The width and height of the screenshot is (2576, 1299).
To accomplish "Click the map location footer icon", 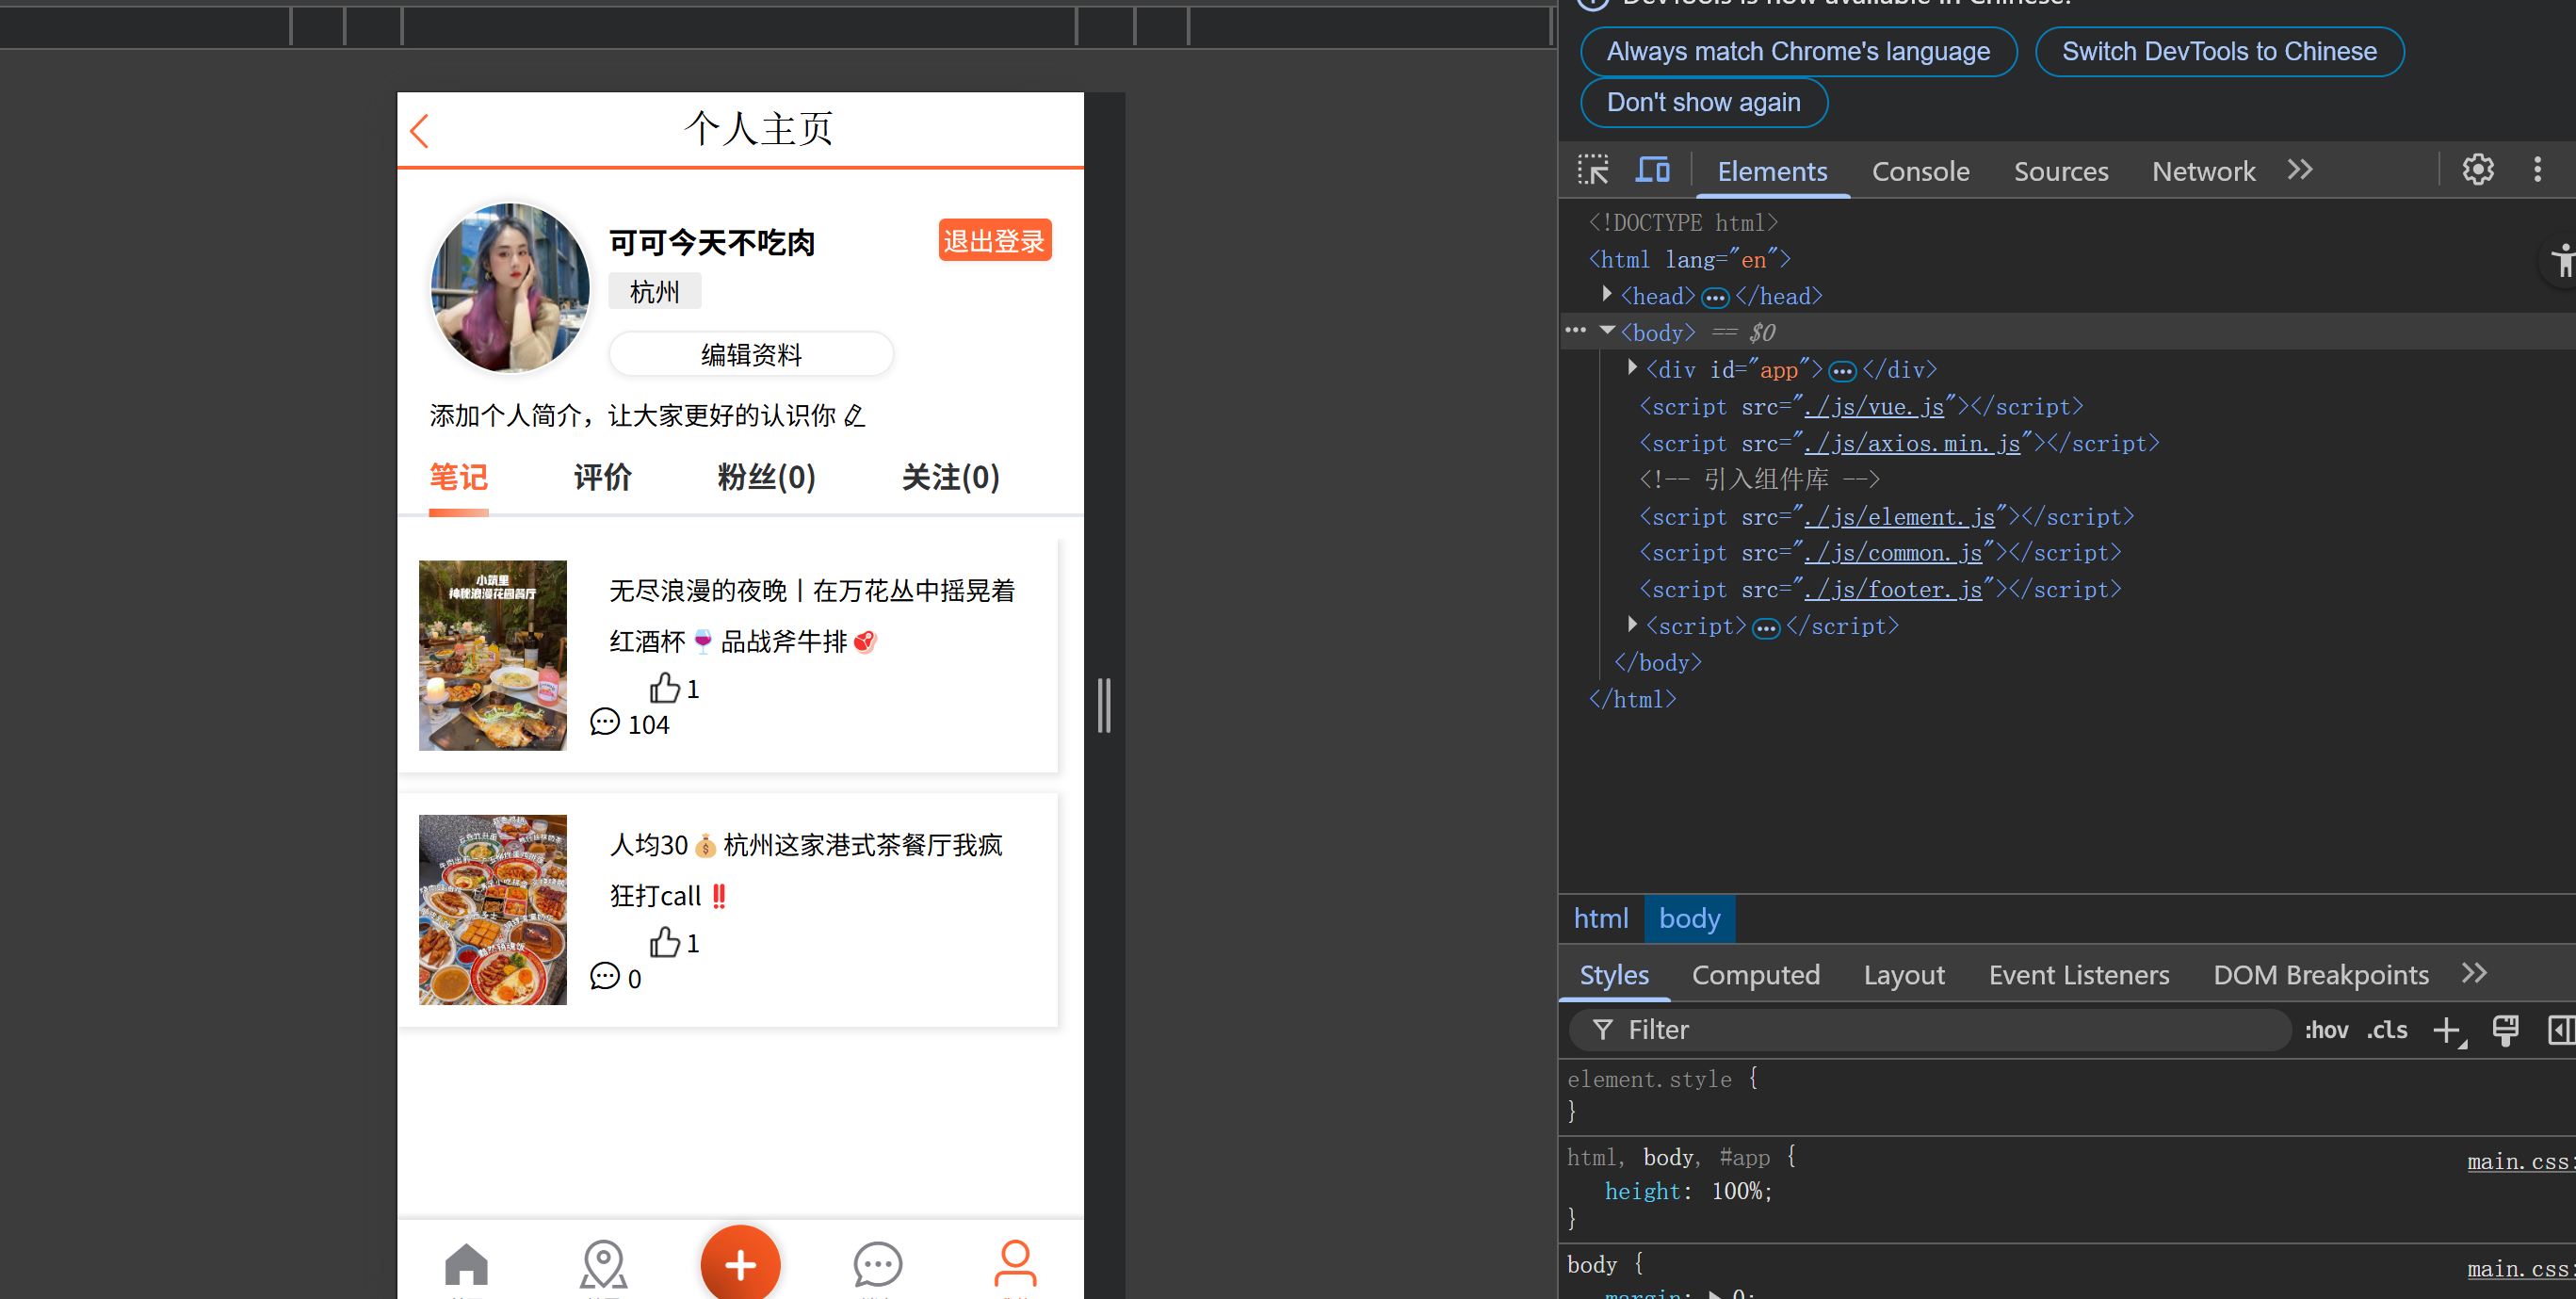I will click(x=603, y=1264).
